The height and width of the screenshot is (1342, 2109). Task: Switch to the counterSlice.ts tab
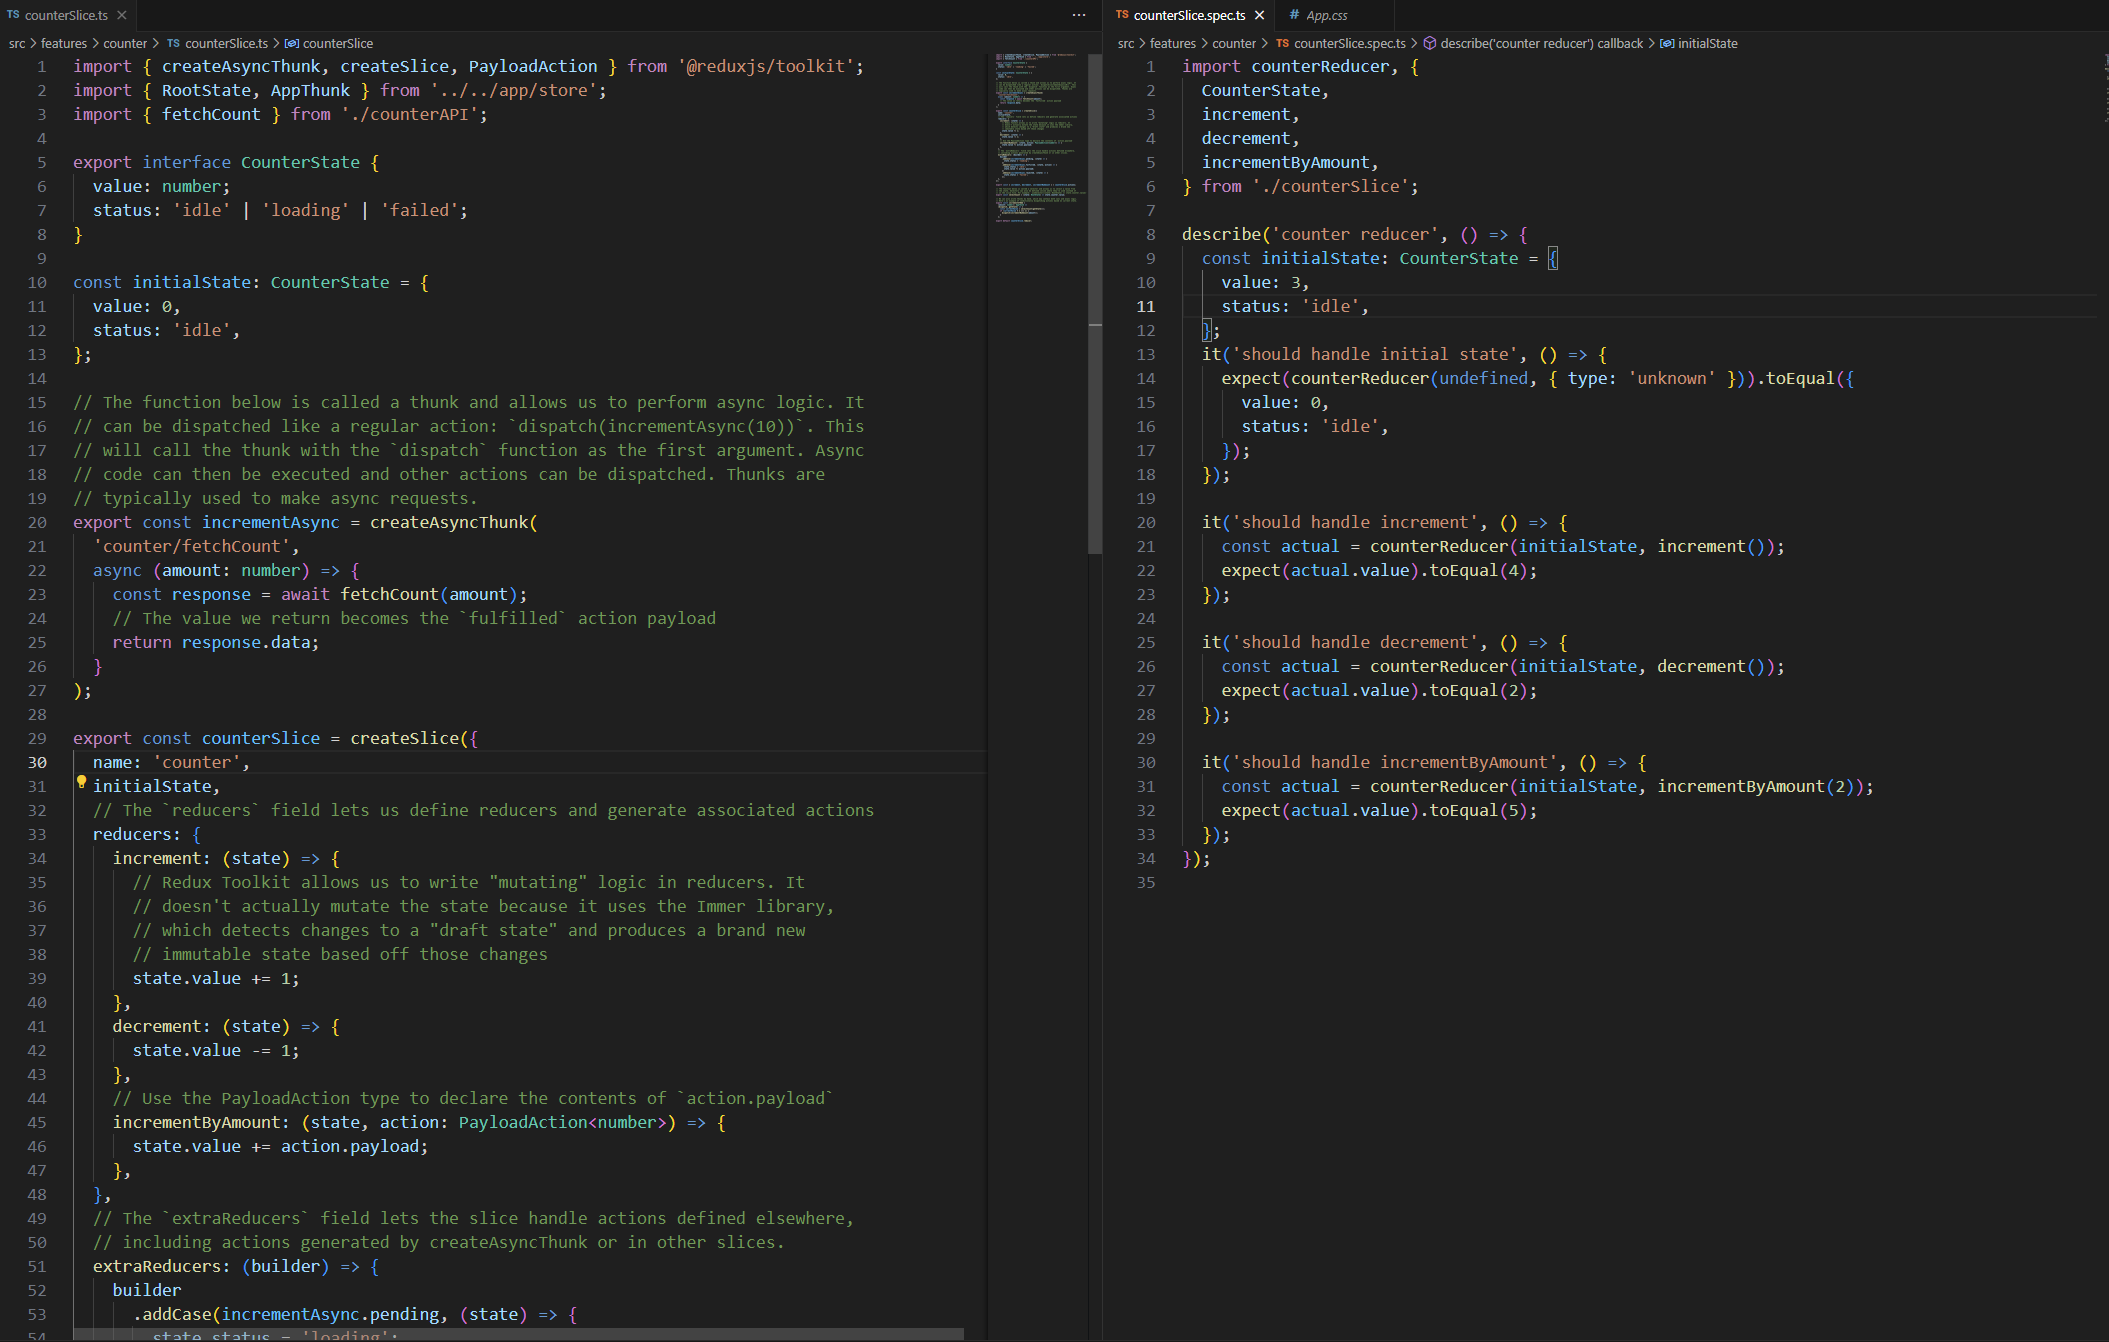click(x=66, y=15)
